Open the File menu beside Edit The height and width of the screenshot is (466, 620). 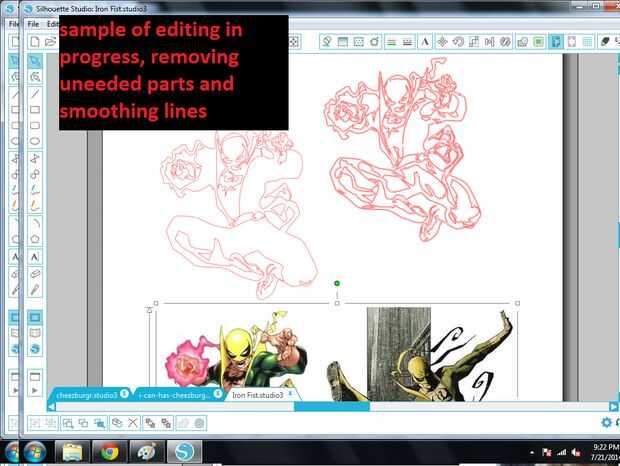[x=33, y=24]
